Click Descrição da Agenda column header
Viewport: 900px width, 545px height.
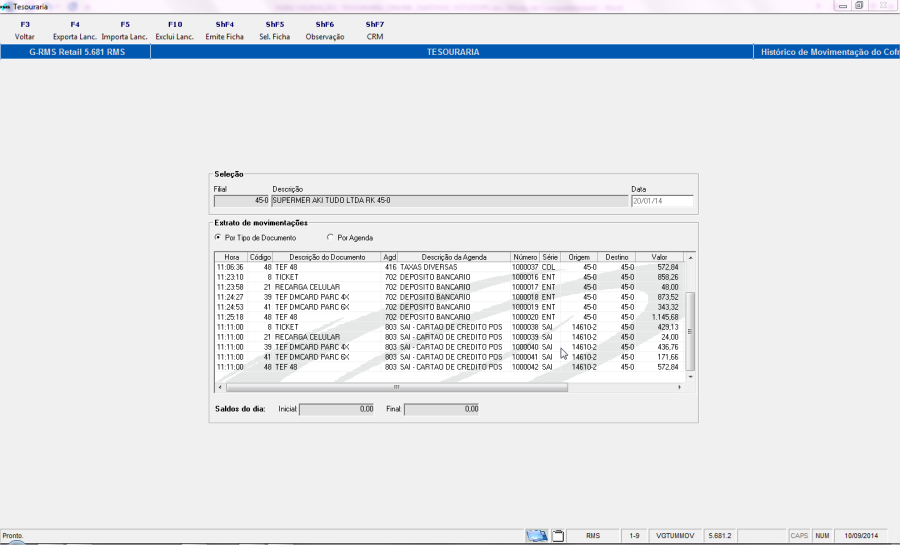[x=453, y=257]
